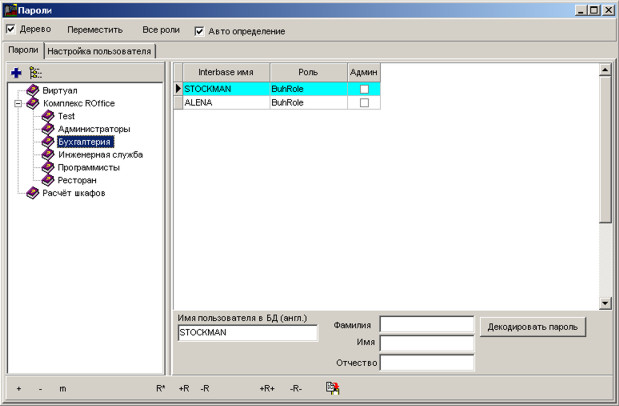
Task: Check the Админ box for STOCKMAN
Action: [364, 89]
